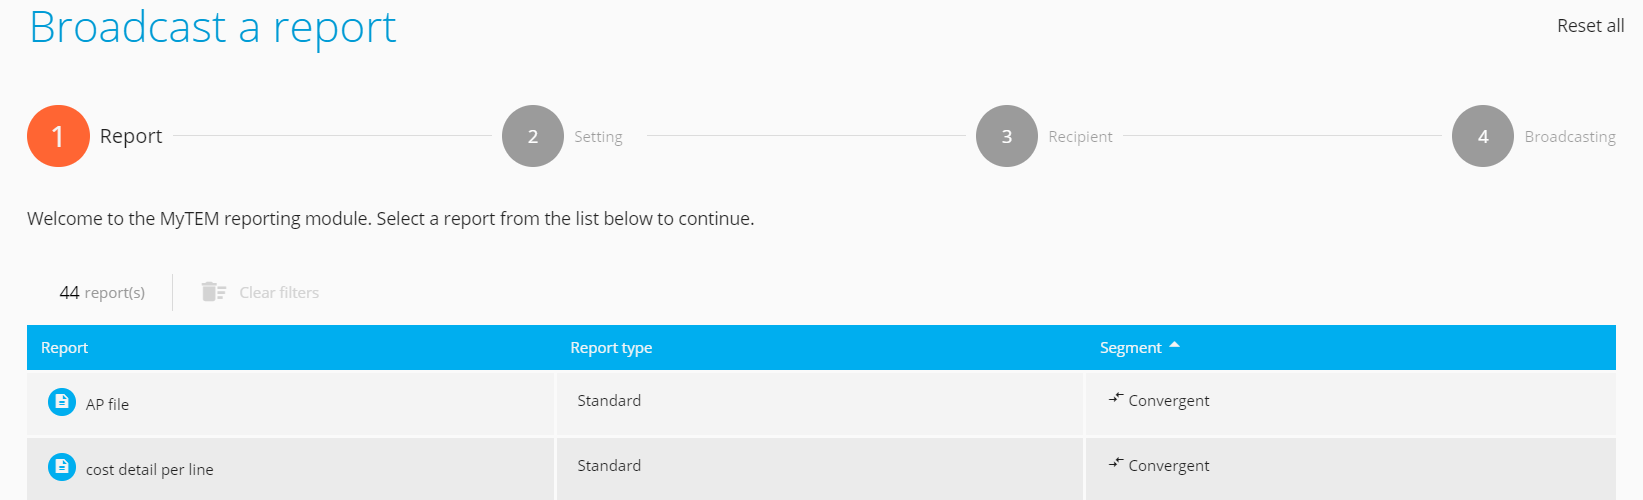Go to step 3 Recipient circle
The width and height of the screenshot is (1643, 500).
(x=1007, y=136)
